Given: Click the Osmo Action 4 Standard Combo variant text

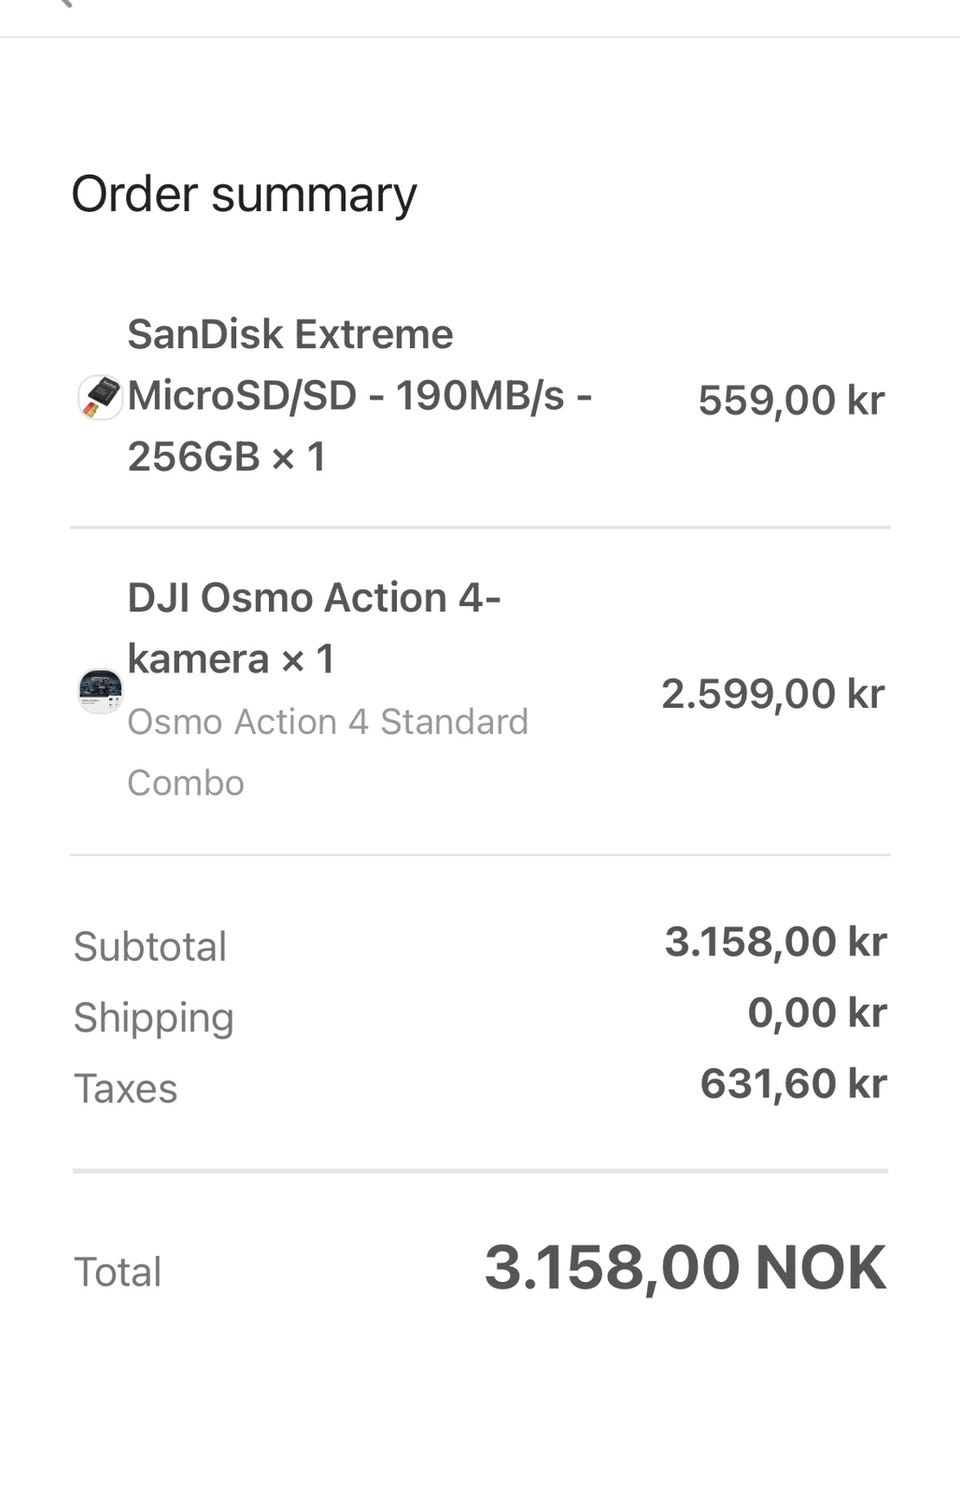Looking at the screenshot, I should click(327, 751).
